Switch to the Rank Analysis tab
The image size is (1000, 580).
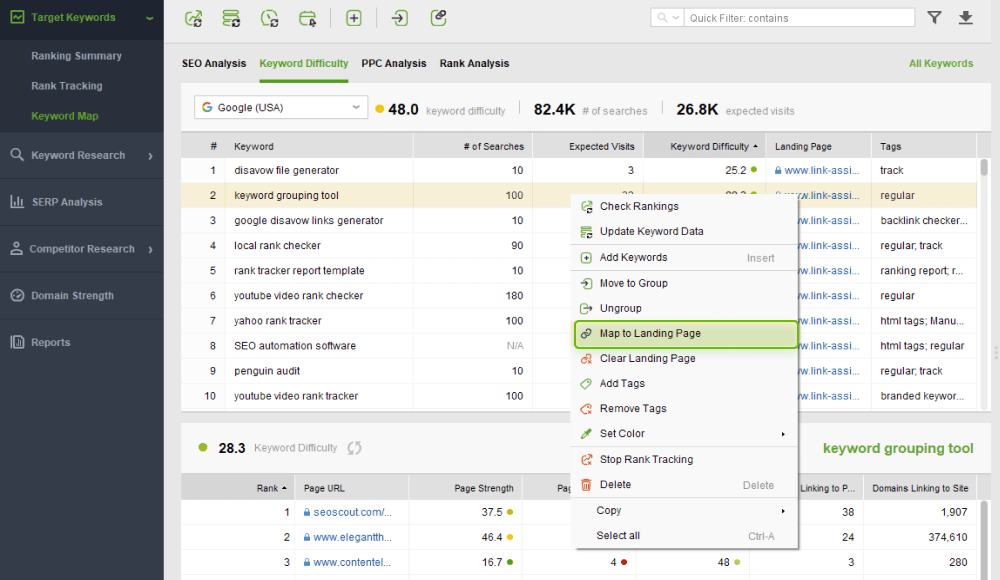474,63
